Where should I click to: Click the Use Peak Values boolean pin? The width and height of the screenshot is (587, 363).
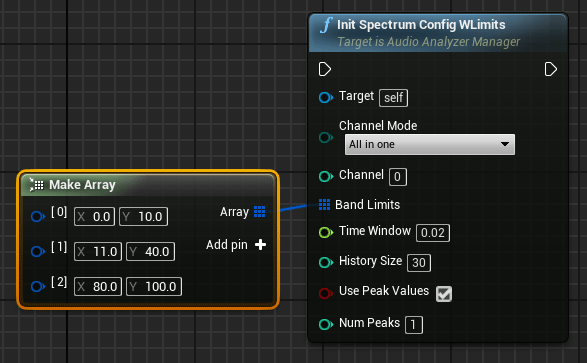coord(326,293)
